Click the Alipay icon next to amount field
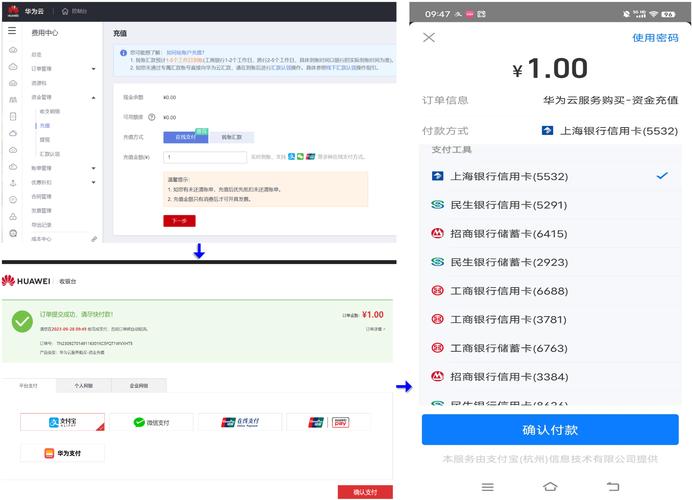 pos(291,156)
